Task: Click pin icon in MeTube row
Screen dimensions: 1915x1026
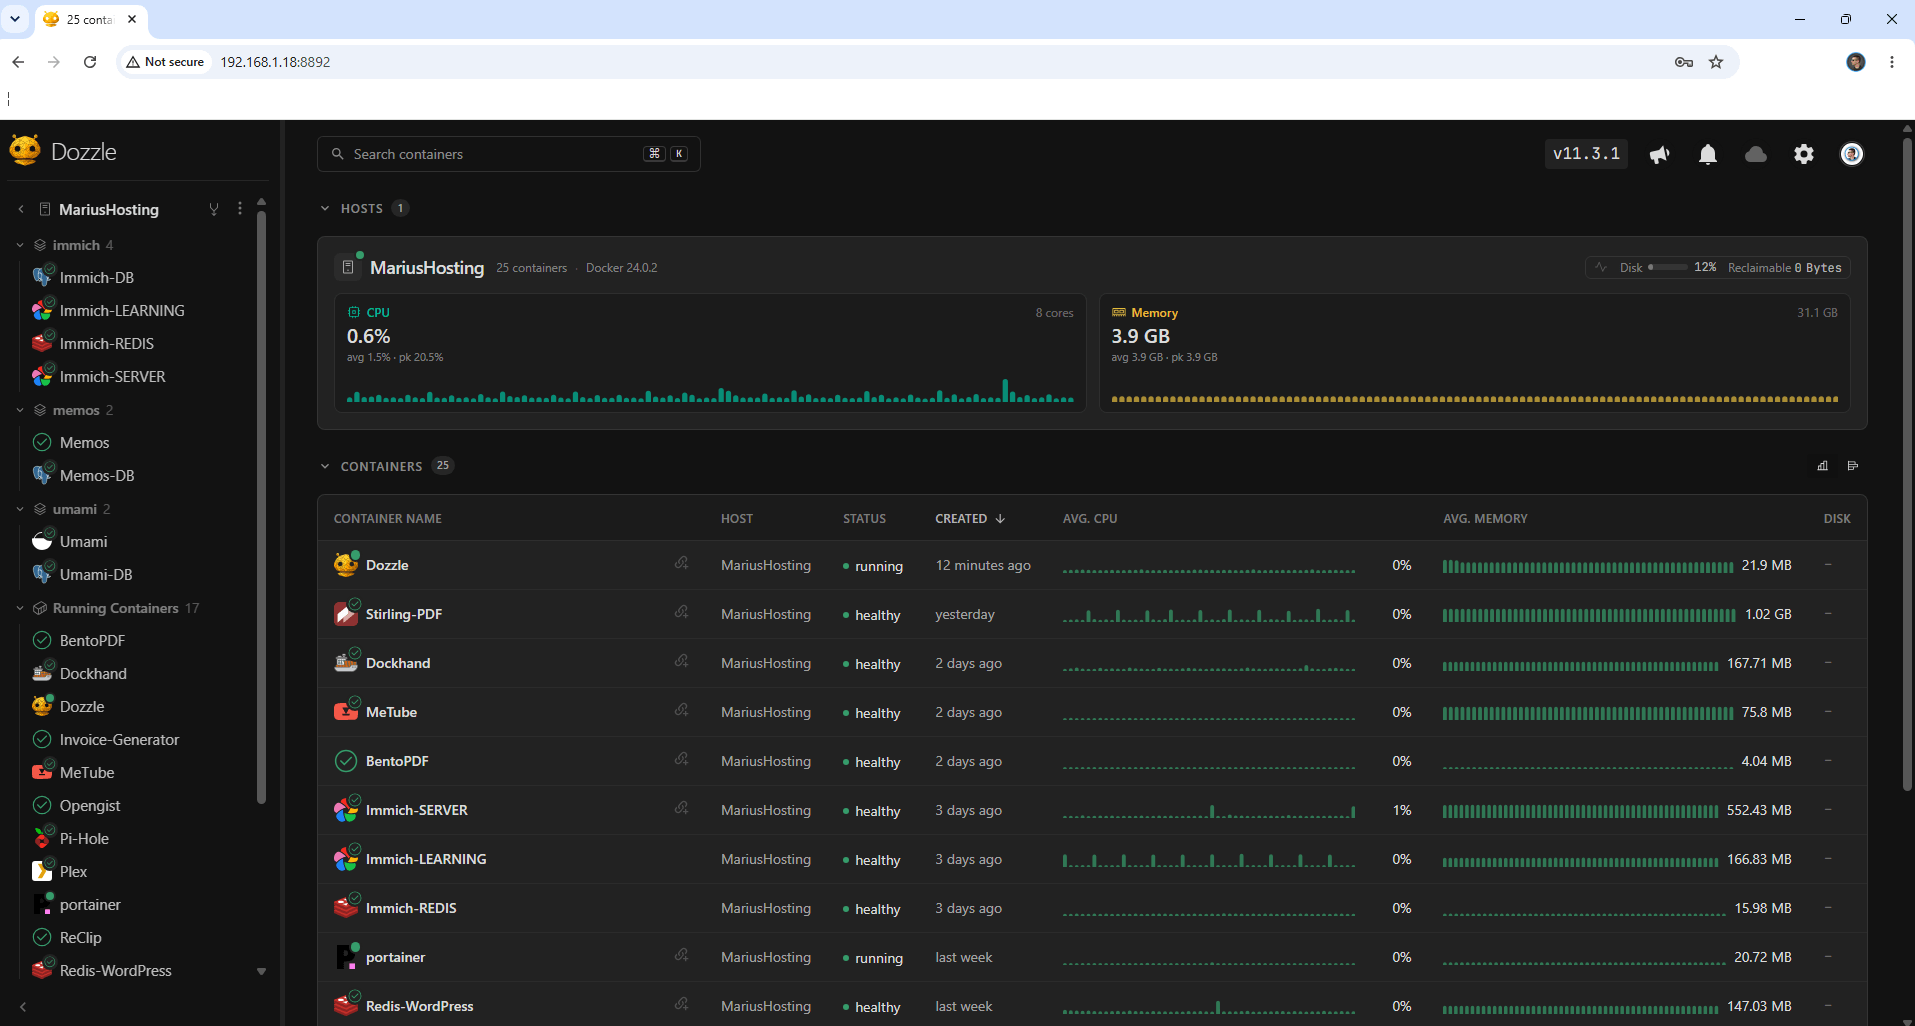Action: pyautogui.click(x=681, y=711)
